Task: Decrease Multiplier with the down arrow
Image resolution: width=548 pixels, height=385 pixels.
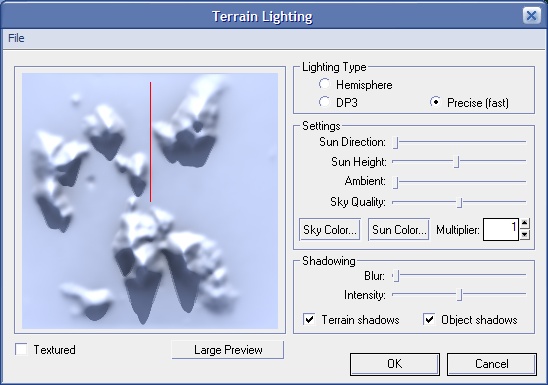Action: pos(525,235)
